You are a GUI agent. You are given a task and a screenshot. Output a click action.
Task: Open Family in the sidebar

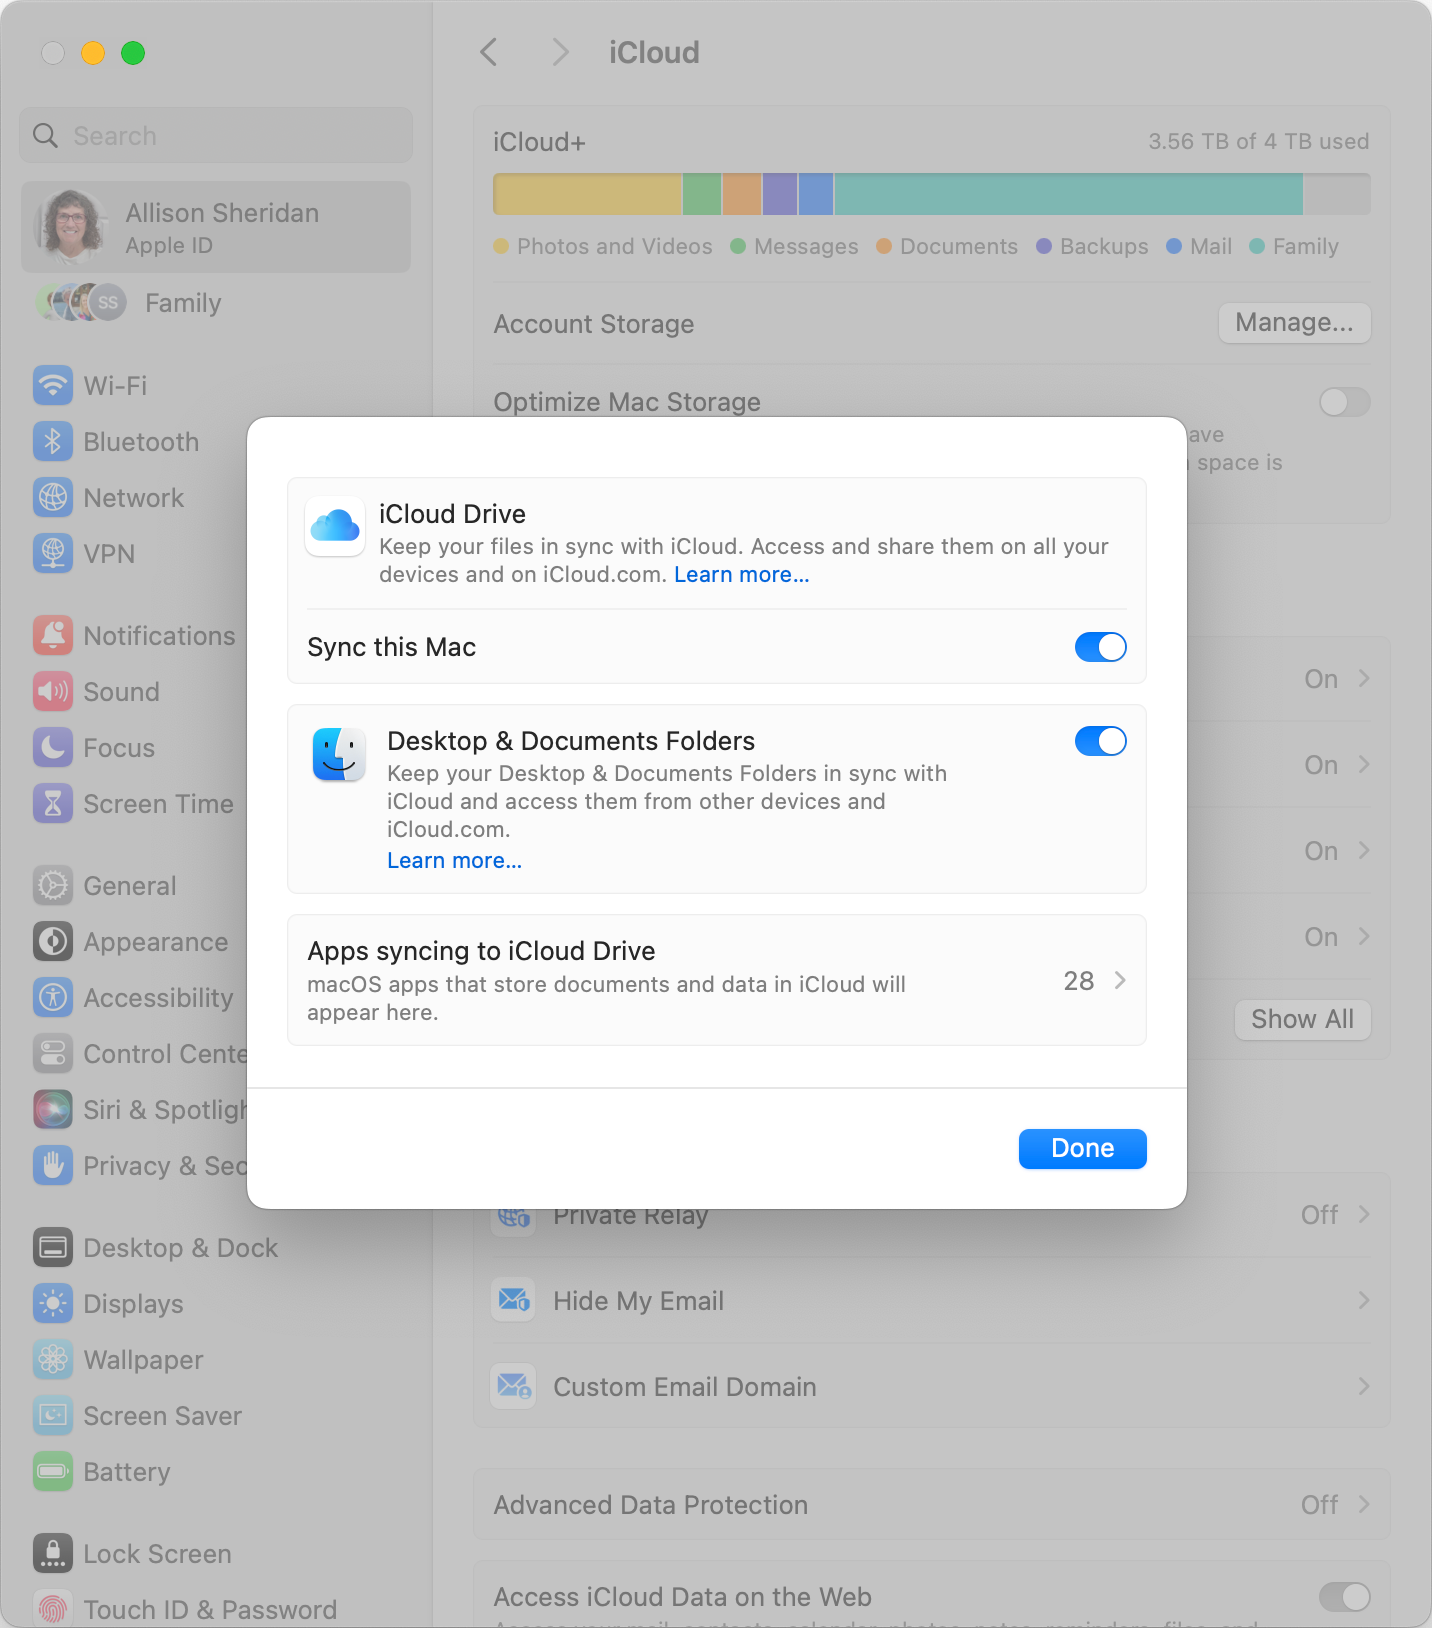point(182,302)
